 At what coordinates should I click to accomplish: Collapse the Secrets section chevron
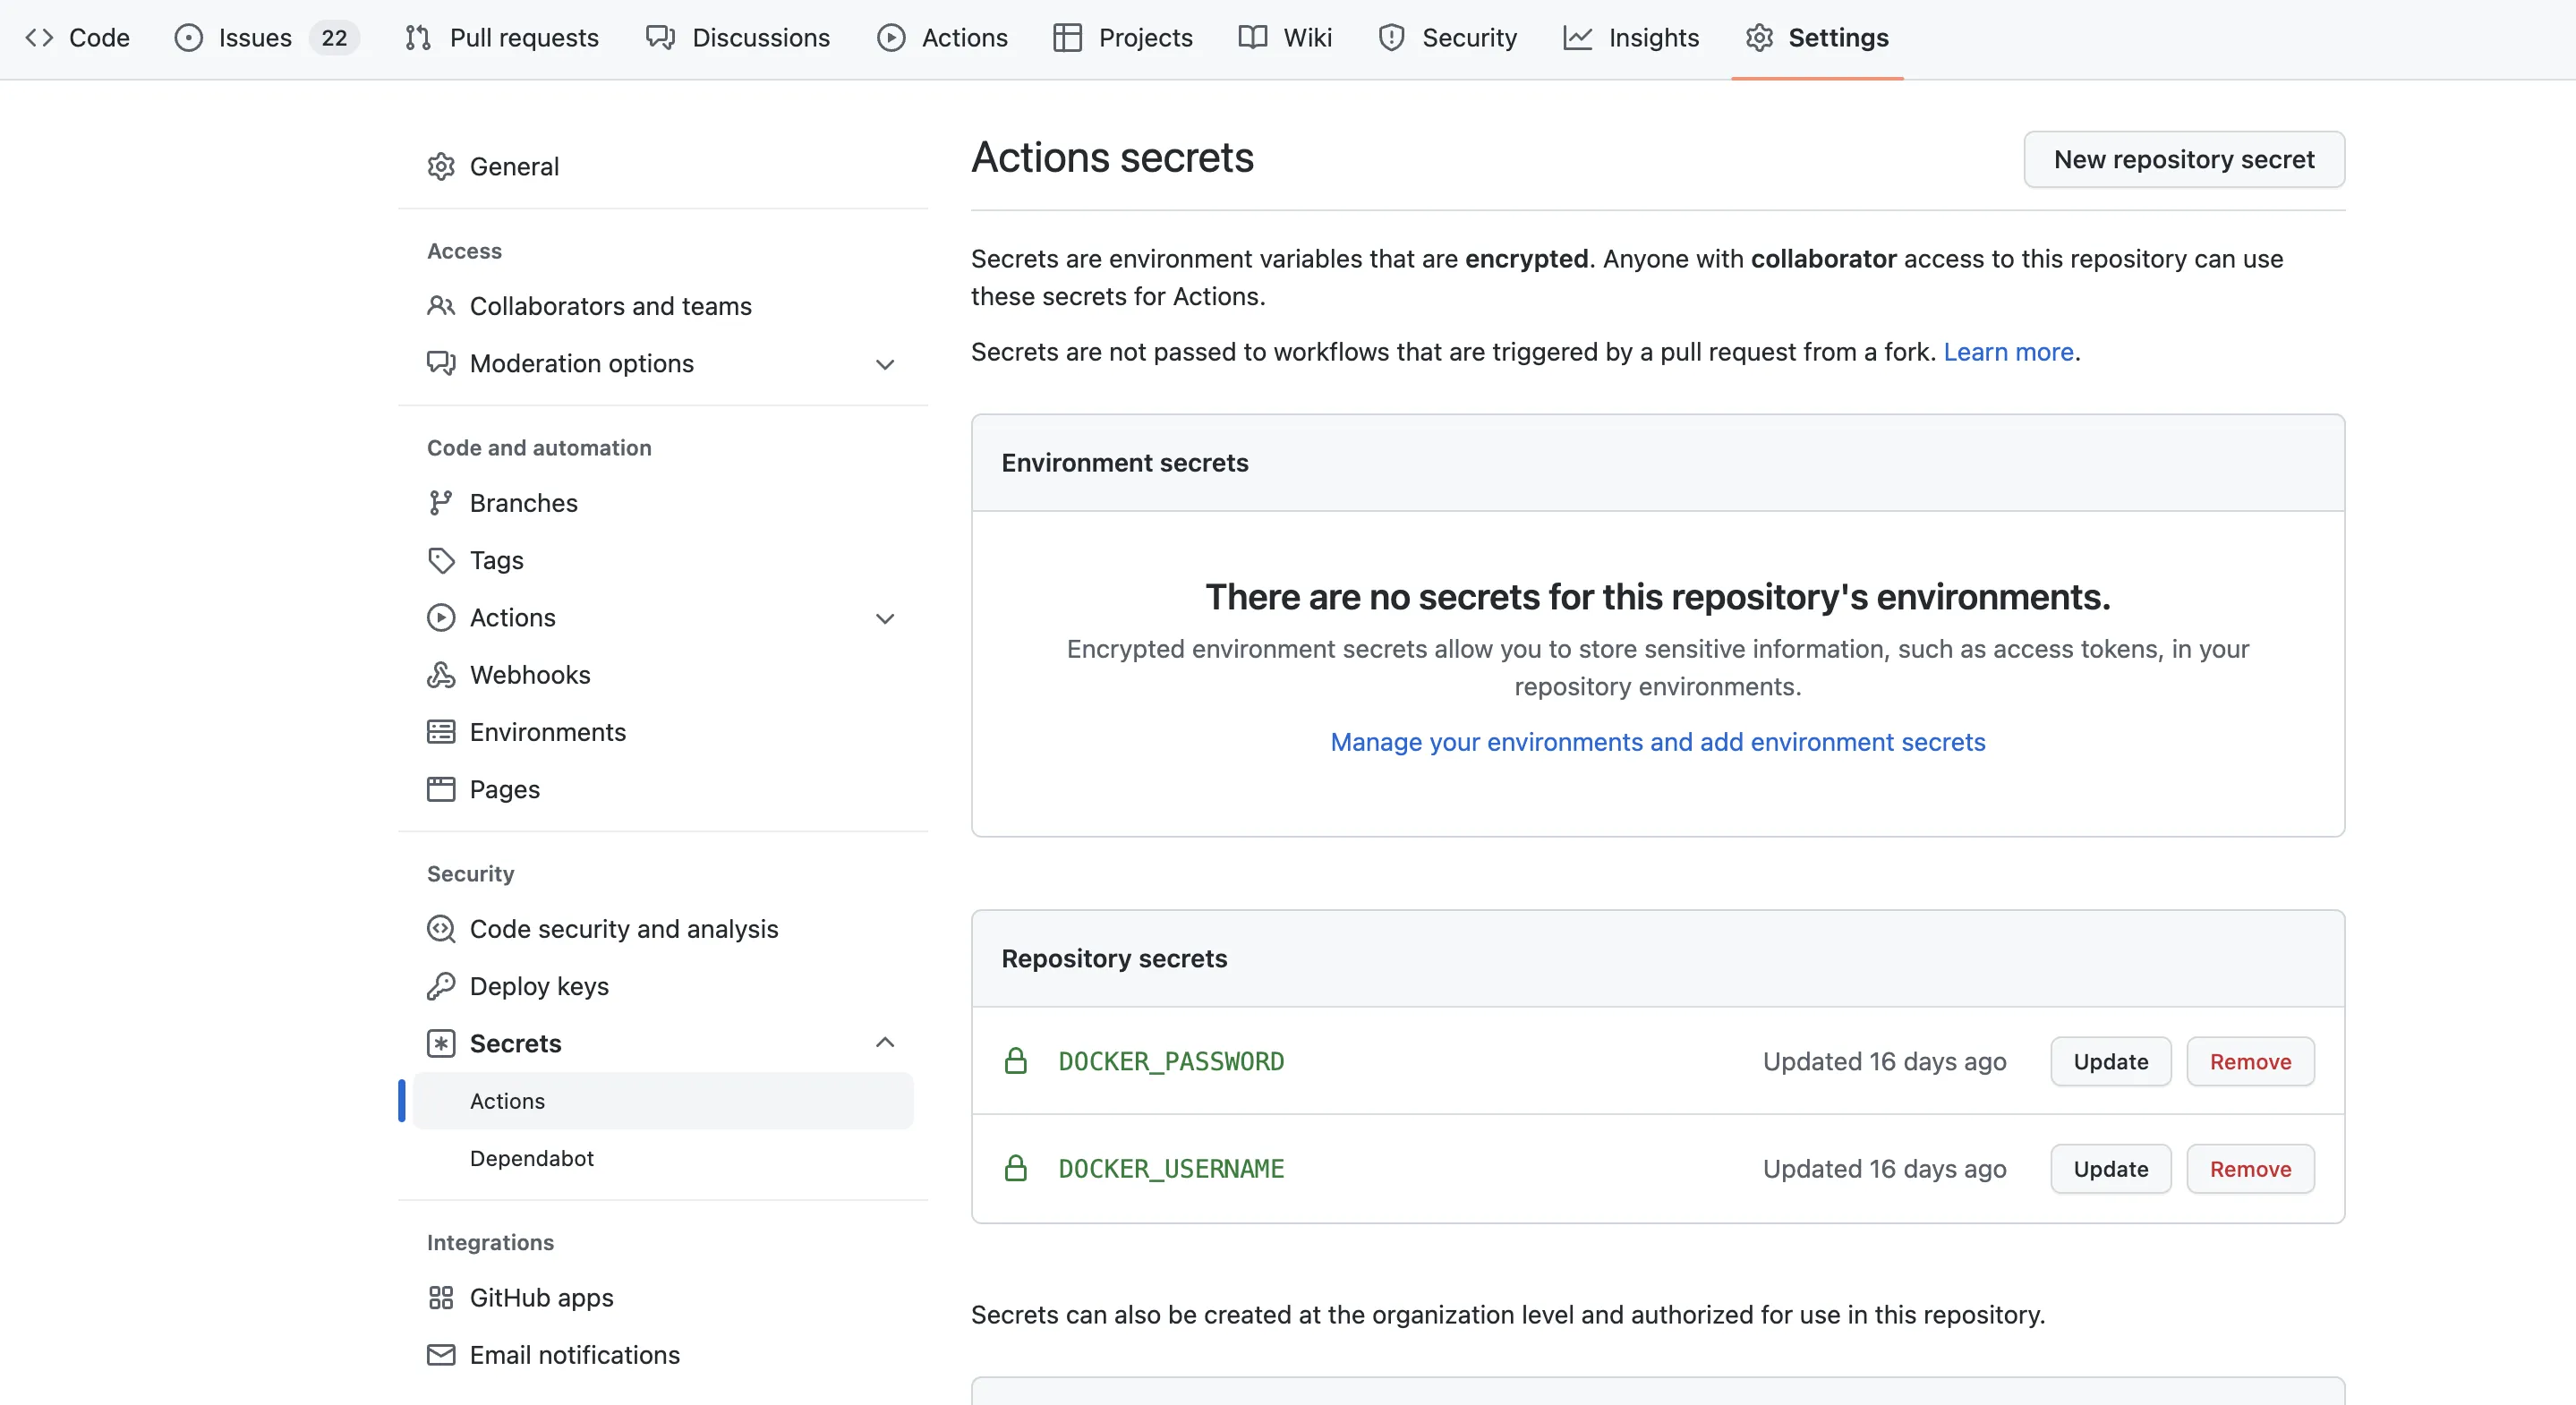click(884, 1043)
